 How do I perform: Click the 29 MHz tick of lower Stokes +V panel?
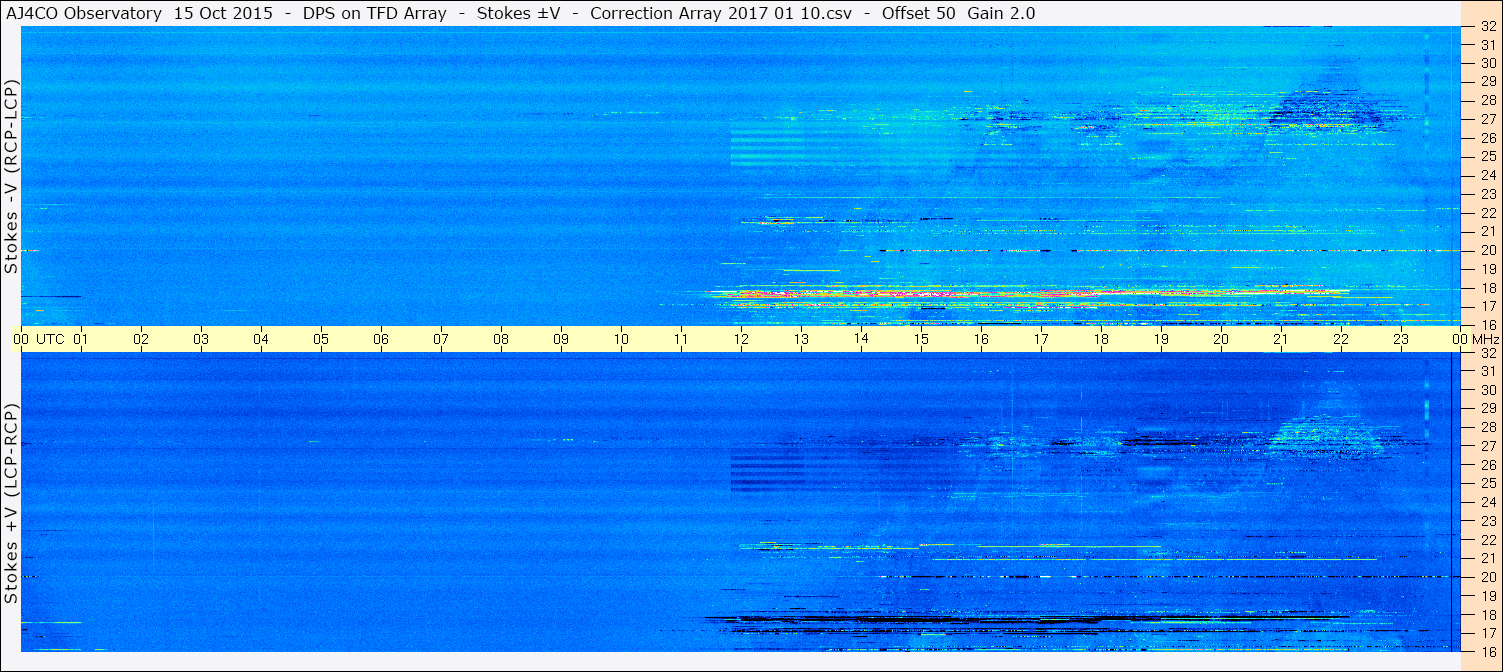click(1488, 409)
